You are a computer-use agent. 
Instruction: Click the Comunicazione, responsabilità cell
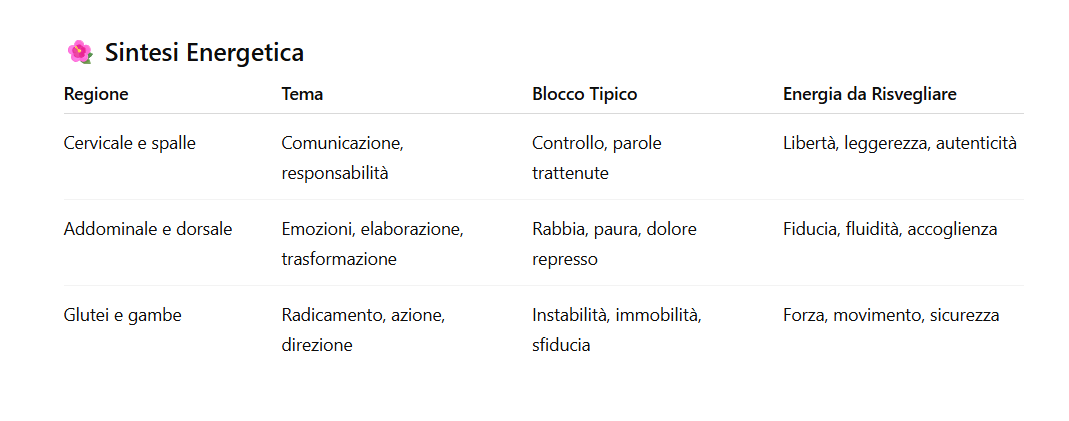342,158
